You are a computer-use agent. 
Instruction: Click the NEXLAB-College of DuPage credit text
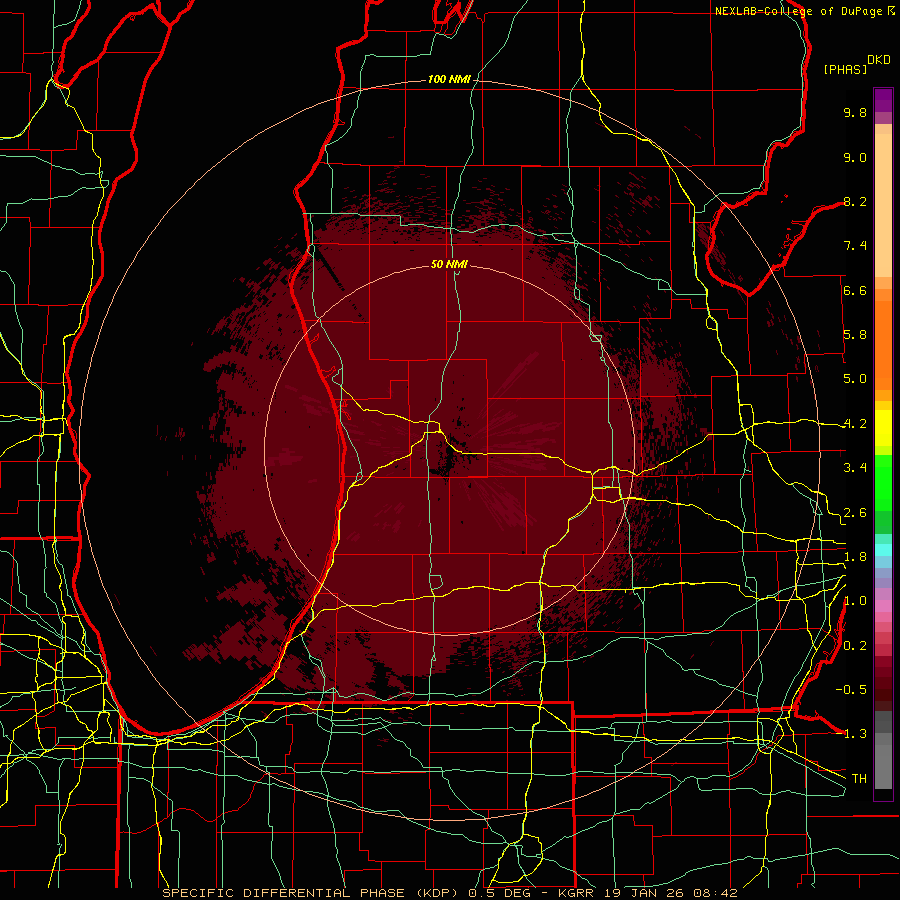(x=800, y=11)
